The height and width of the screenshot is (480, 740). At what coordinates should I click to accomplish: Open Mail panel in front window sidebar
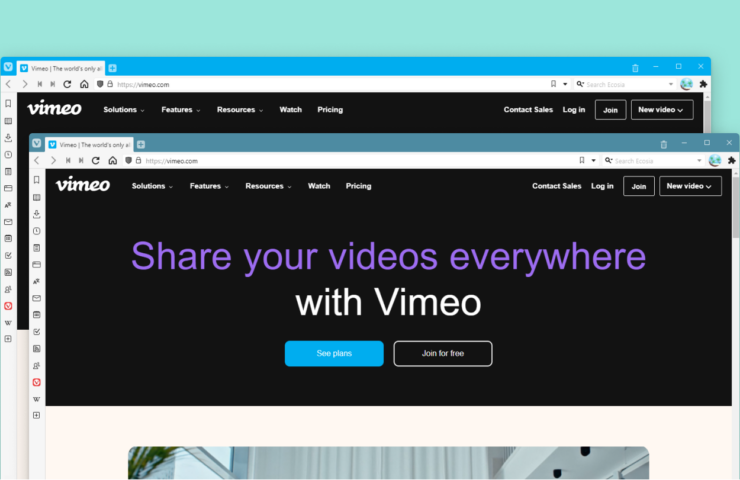[x=37, y=298]
